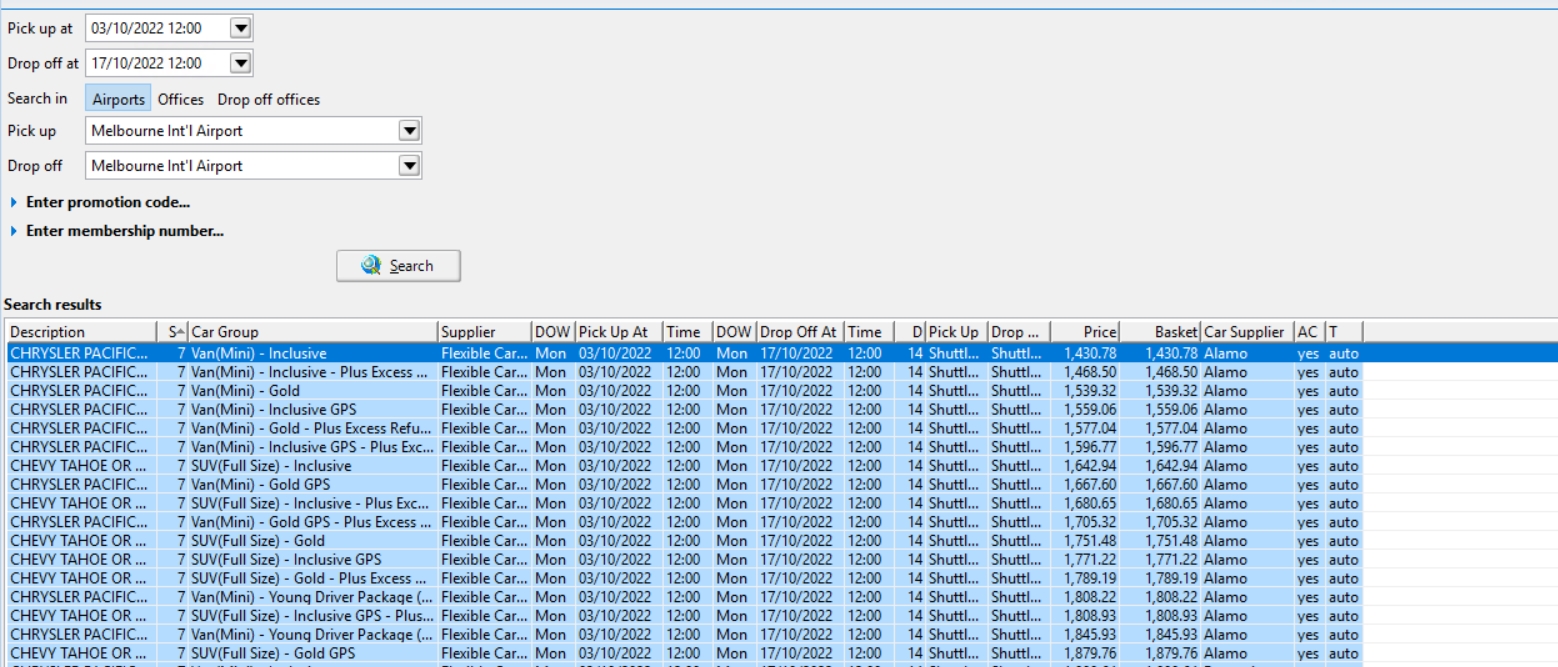Select the SUV(Full Size) - Inclusive row
This screenshot has height=667, width=1558.
click(x=782, y=466)
